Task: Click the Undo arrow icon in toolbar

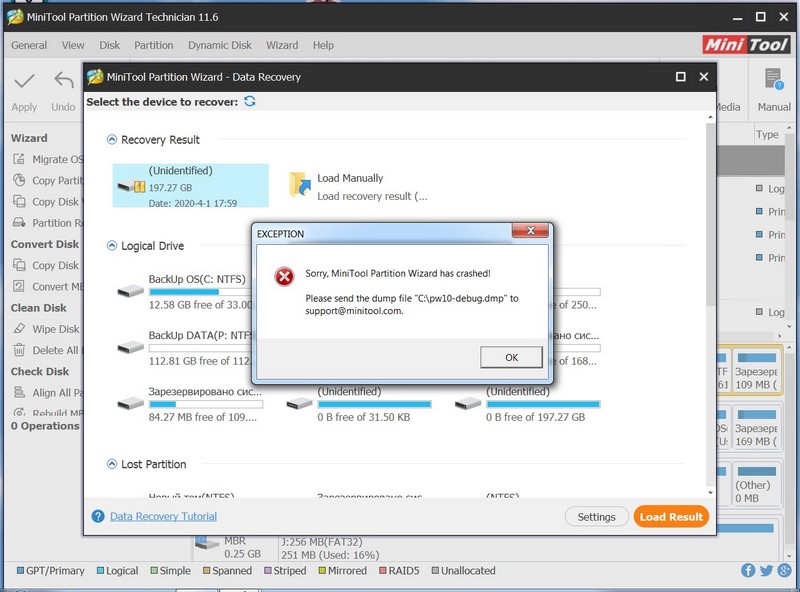Action: pos(64,82)
